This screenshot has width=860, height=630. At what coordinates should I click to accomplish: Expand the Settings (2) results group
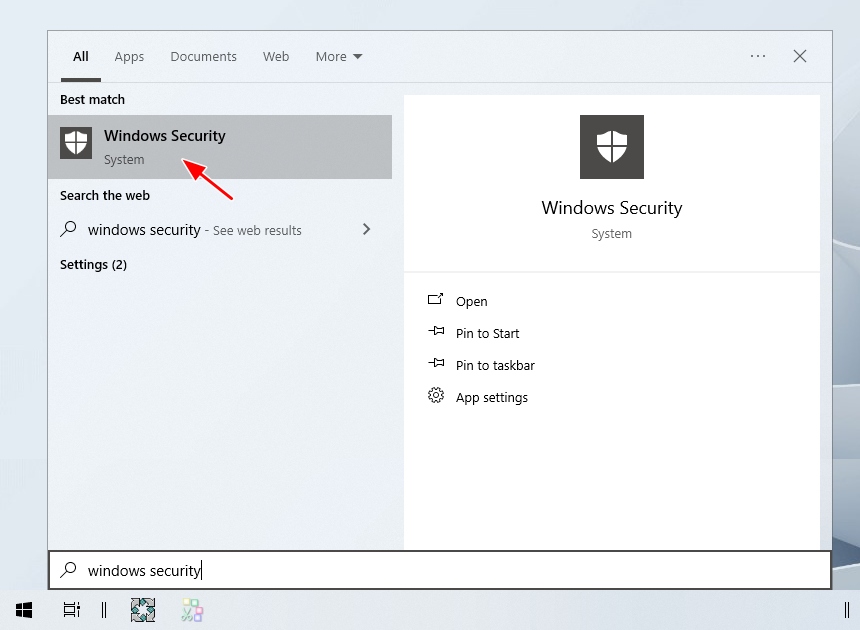[93, 265]
